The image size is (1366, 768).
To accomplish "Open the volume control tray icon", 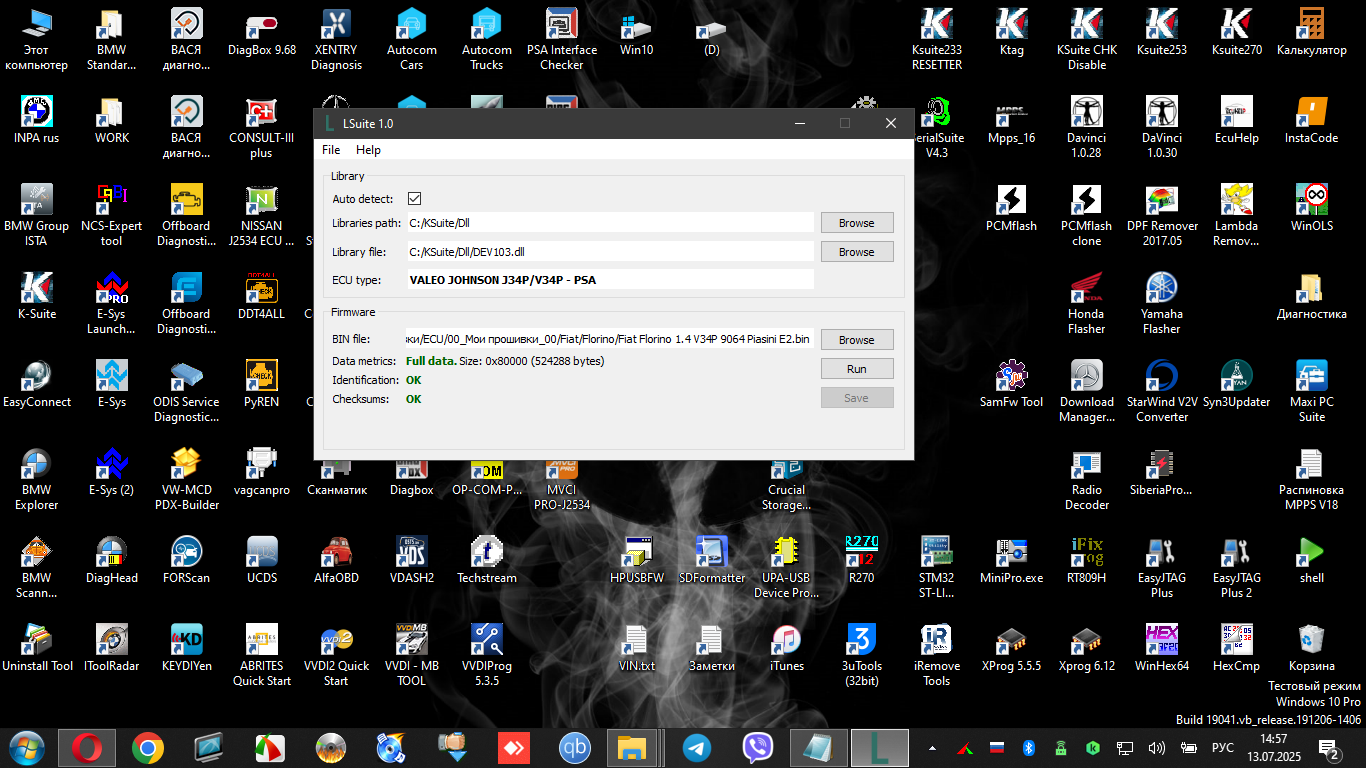I will (1157, 748).
